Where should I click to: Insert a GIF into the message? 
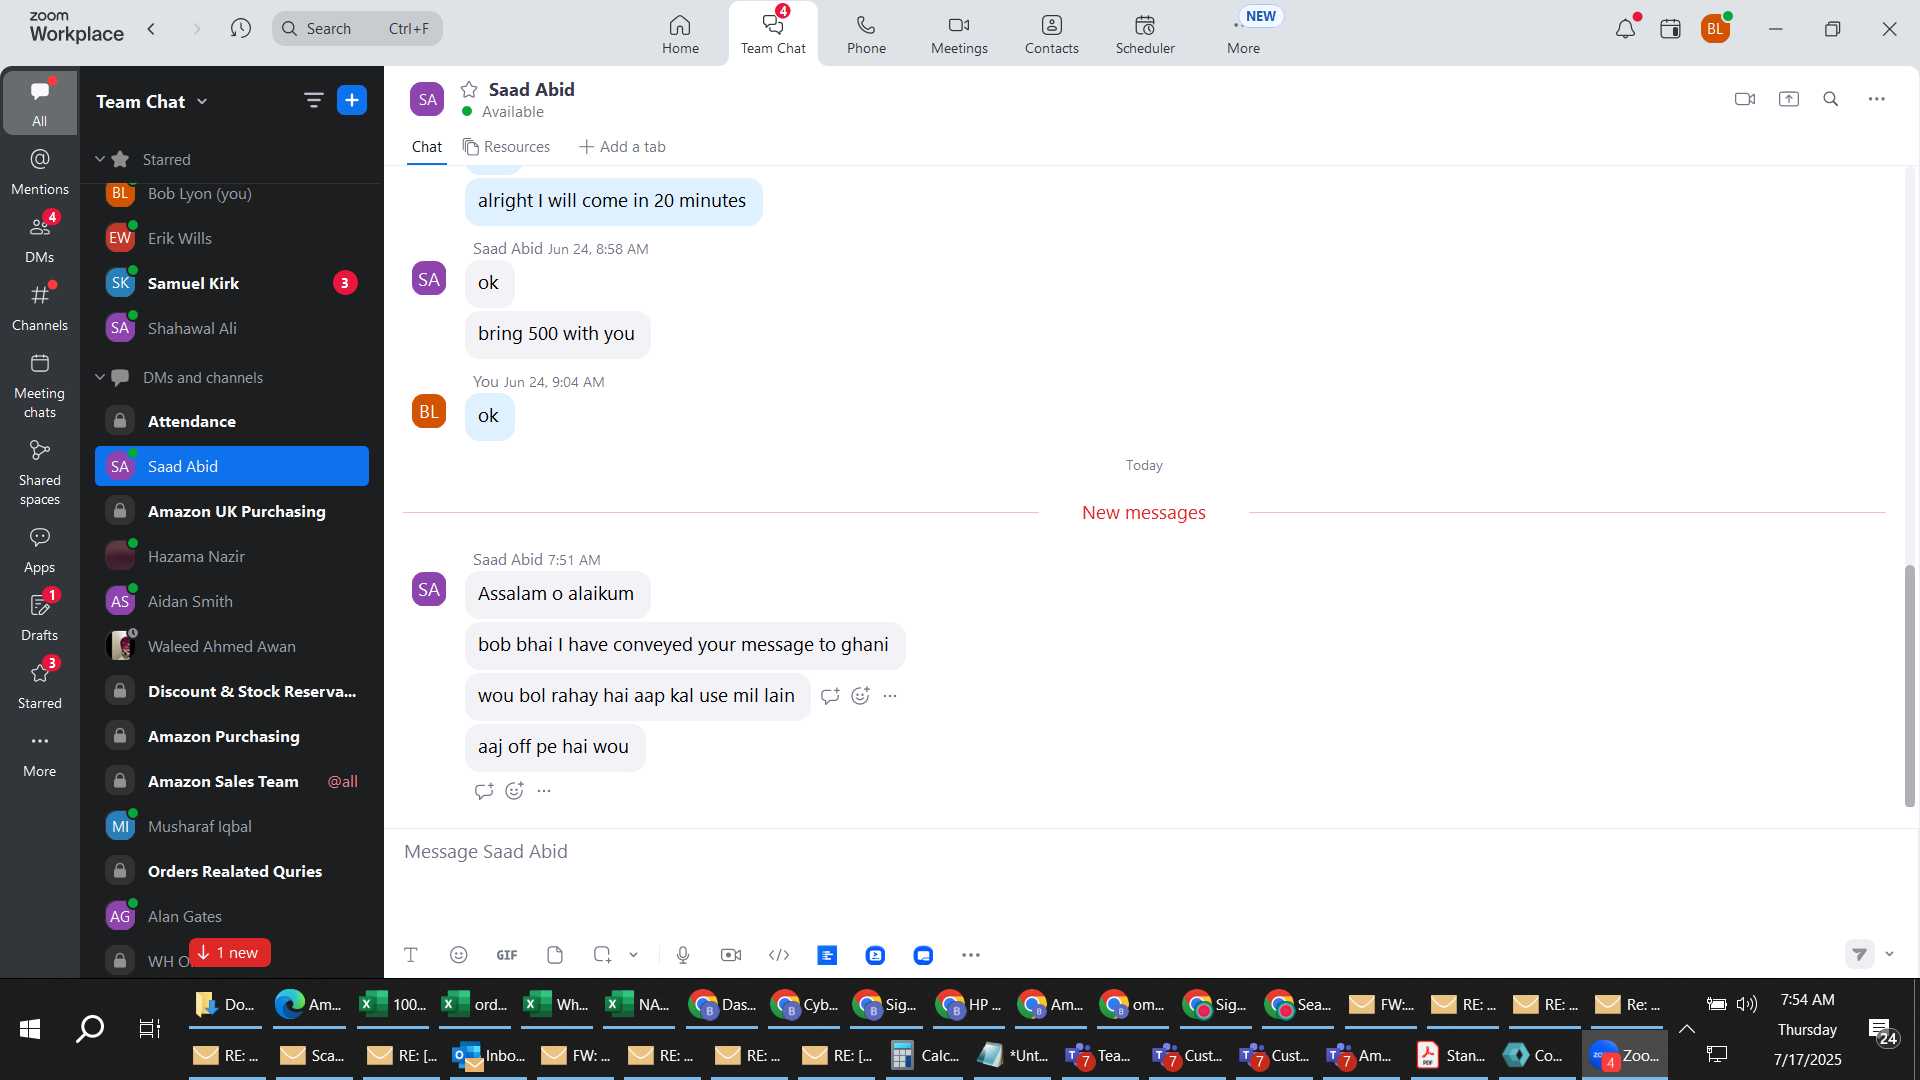click(x=507, y=955)
